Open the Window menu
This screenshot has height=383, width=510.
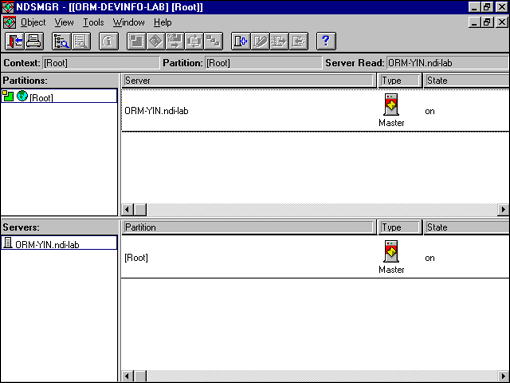(x=129, y=23)
